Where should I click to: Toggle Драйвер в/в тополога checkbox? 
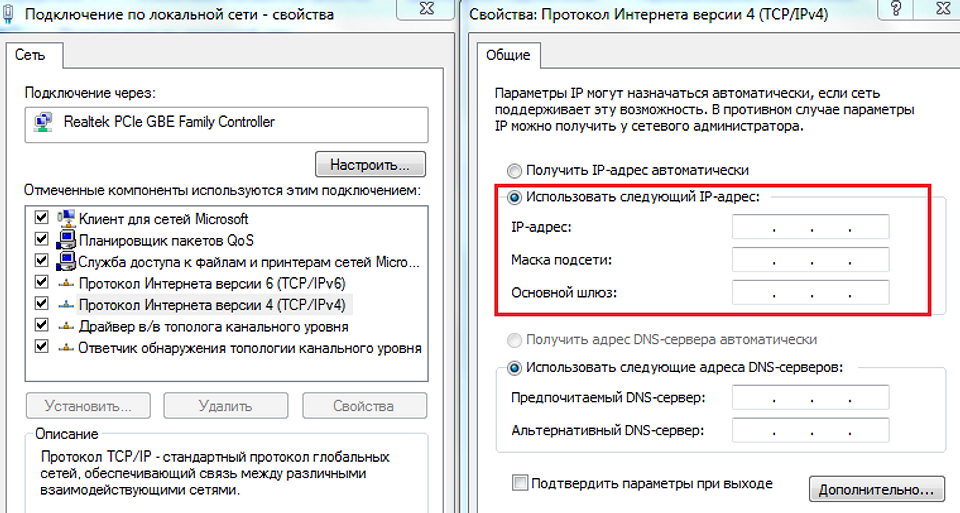coord(41,326)
